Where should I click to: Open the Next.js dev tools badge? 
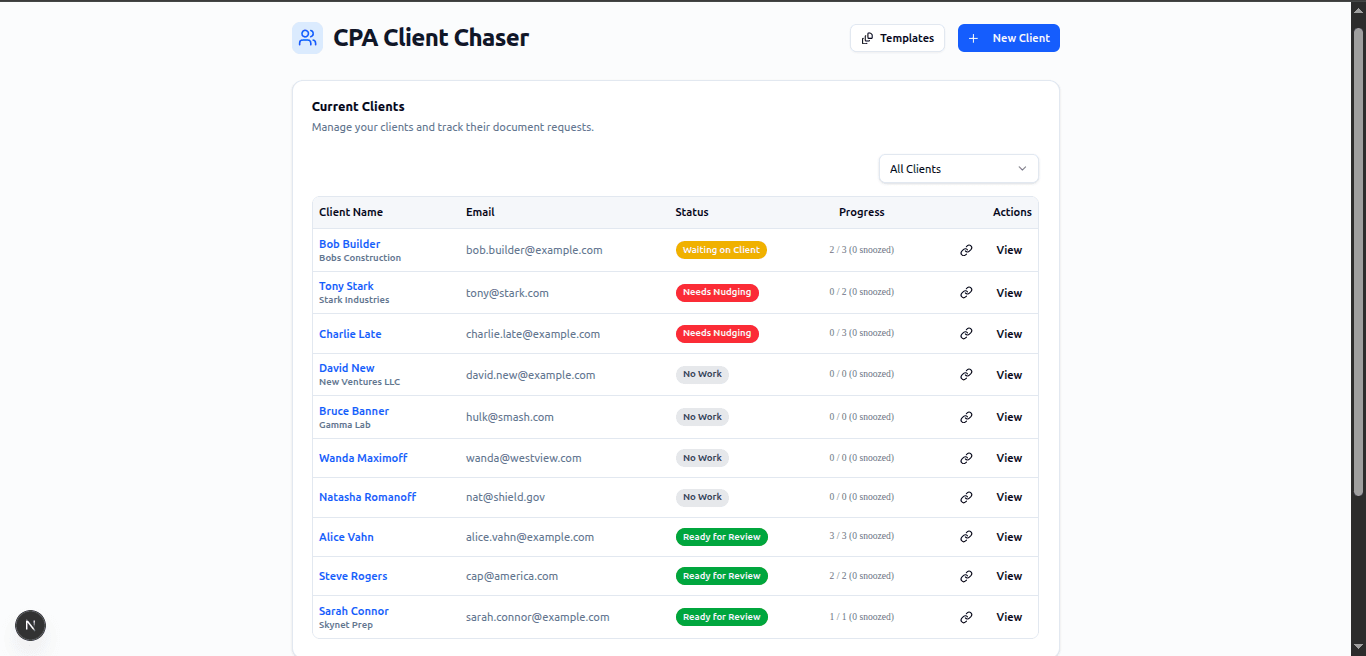click(x=30, y=626)
